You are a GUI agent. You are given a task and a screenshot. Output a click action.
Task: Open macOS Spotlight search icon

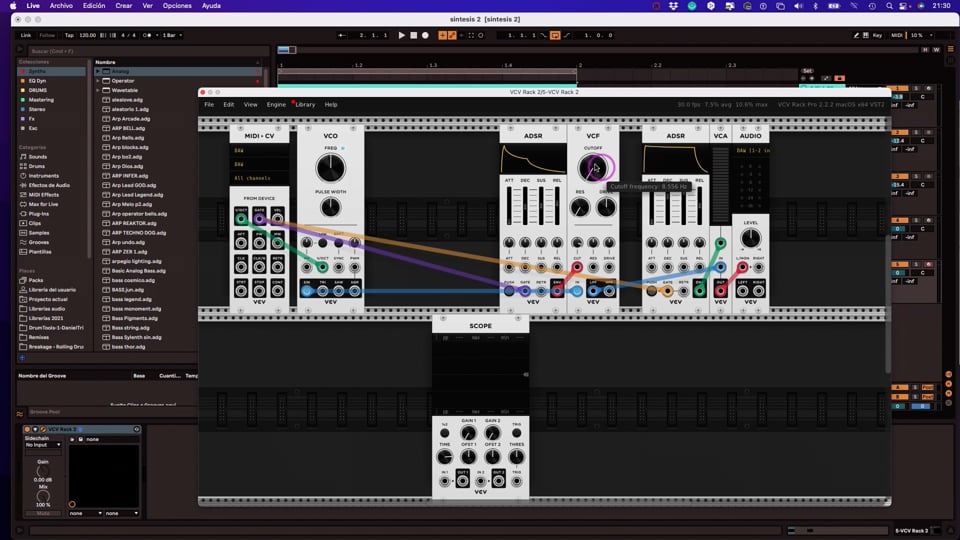889,6
